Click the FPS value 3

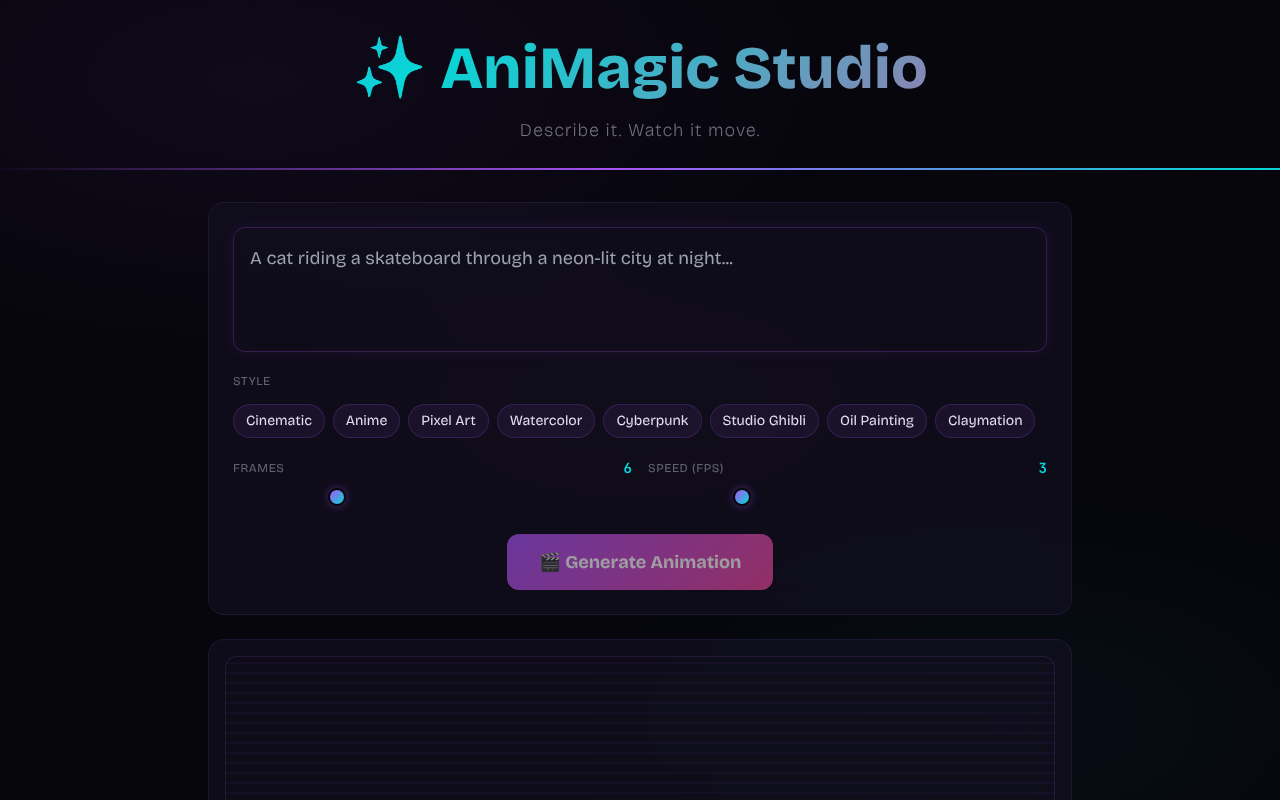1042,468
